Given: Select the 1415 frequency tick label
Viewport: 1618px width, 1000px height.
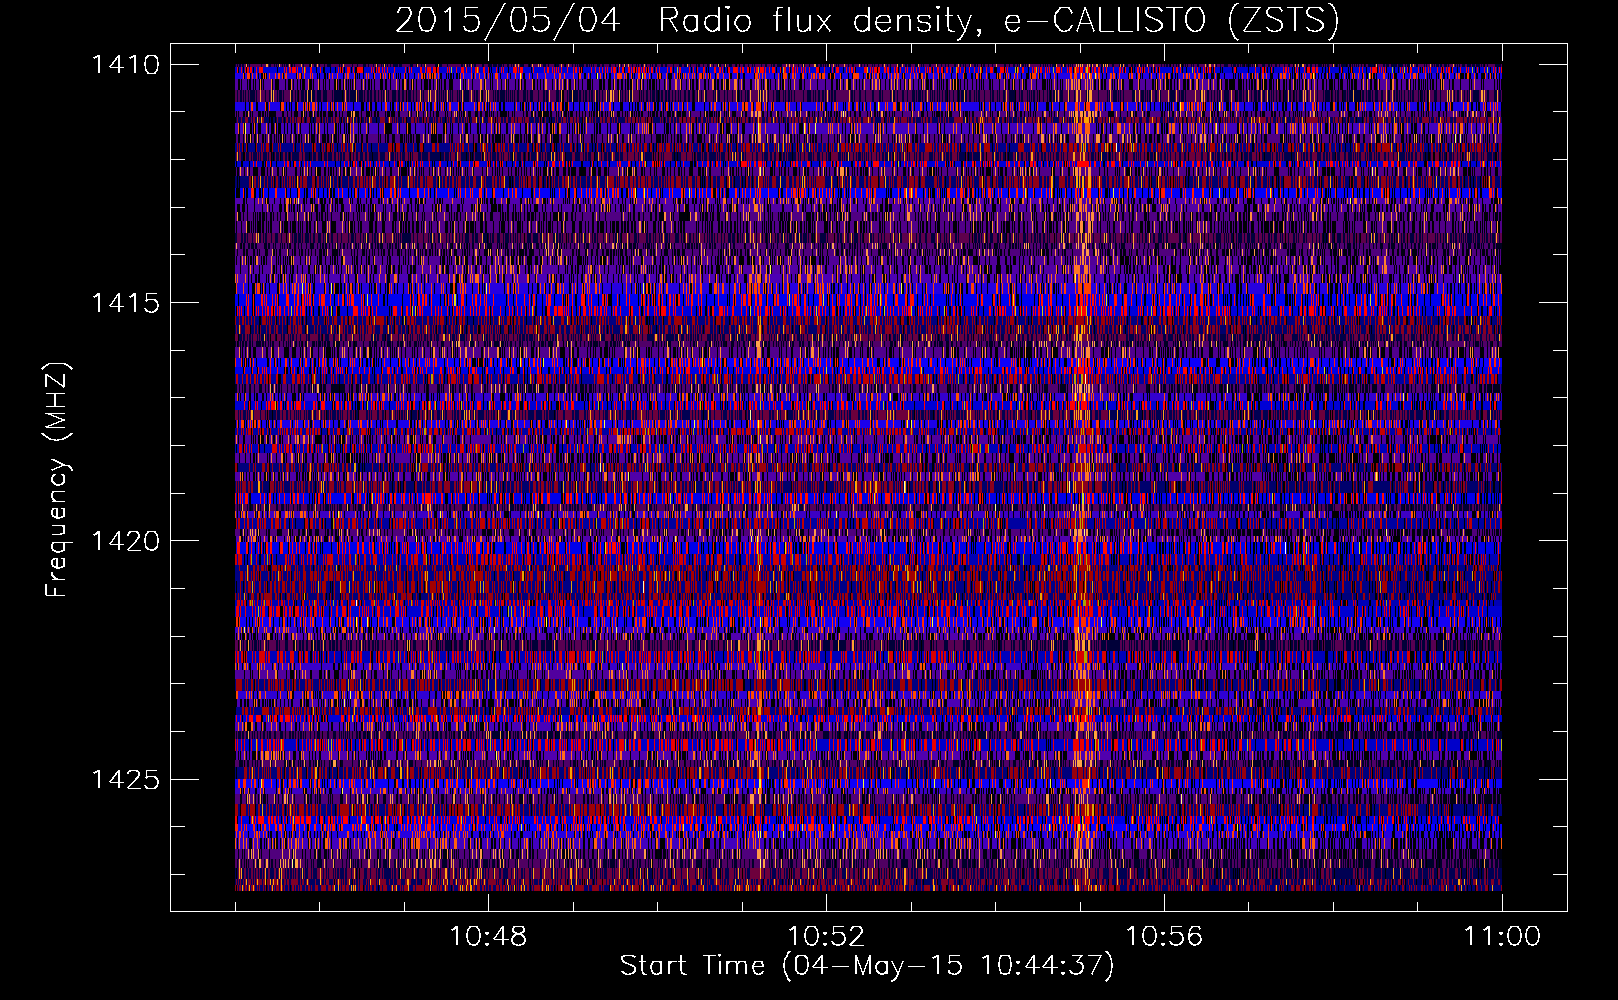Looking at the screenshot, I should [125, 303].
